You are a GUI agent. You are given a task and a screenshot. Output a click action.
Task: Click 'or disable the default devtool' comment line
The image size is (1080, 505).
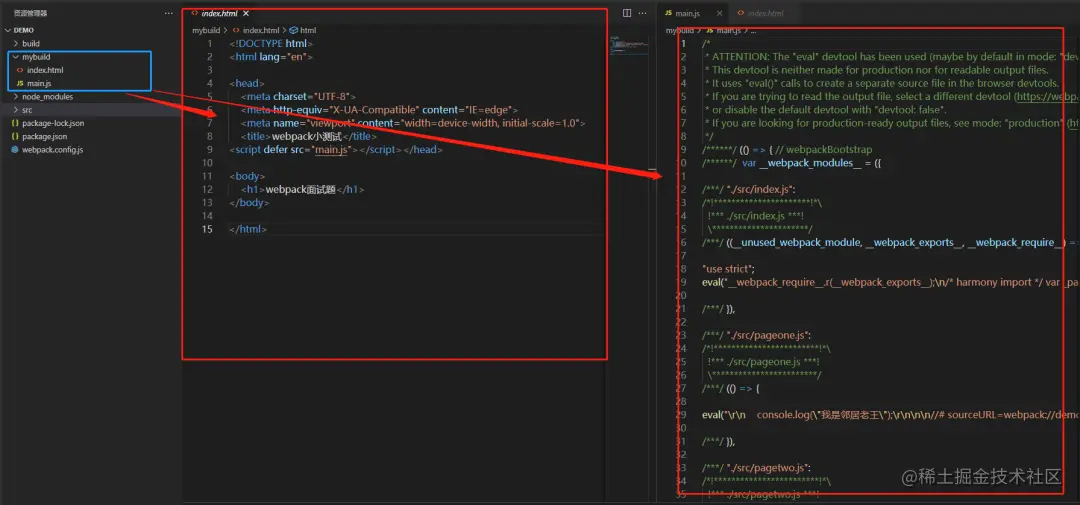click(x=826, y=110)
